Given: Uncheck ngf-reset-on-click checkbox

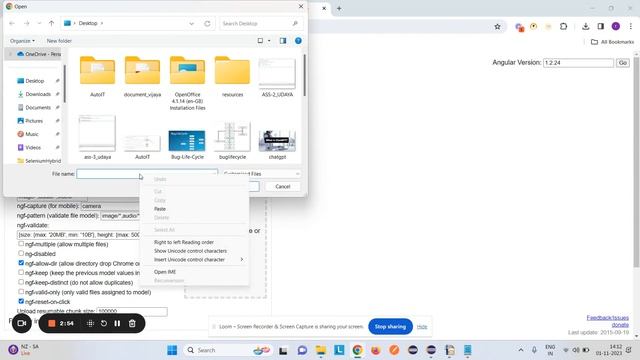Looking at the screenshot, I should click(21, 301).
